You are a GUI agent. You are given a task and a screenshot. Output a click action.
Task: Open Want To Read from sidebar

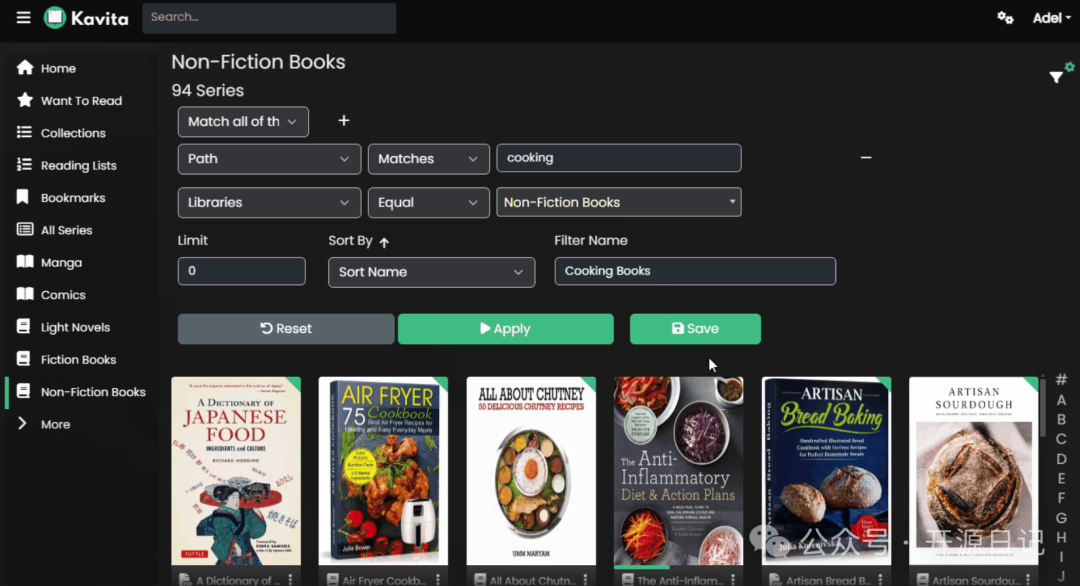tap(80, 101)
